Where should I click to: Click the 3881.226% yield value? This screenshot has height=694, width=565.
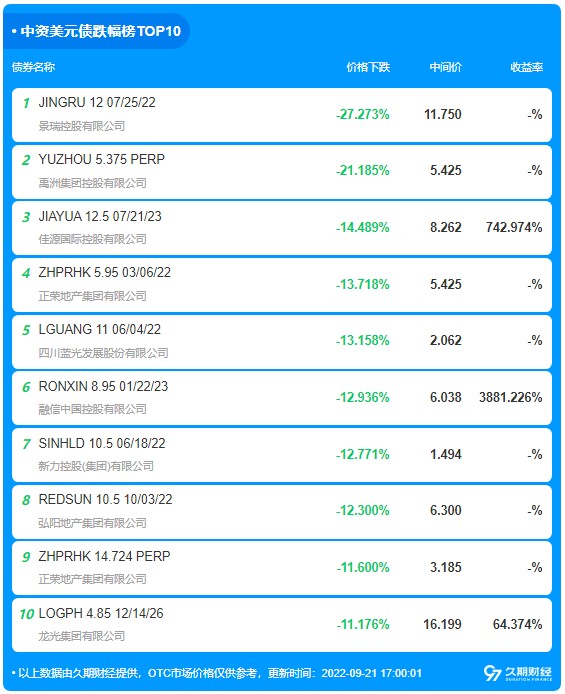pos(511,397)
